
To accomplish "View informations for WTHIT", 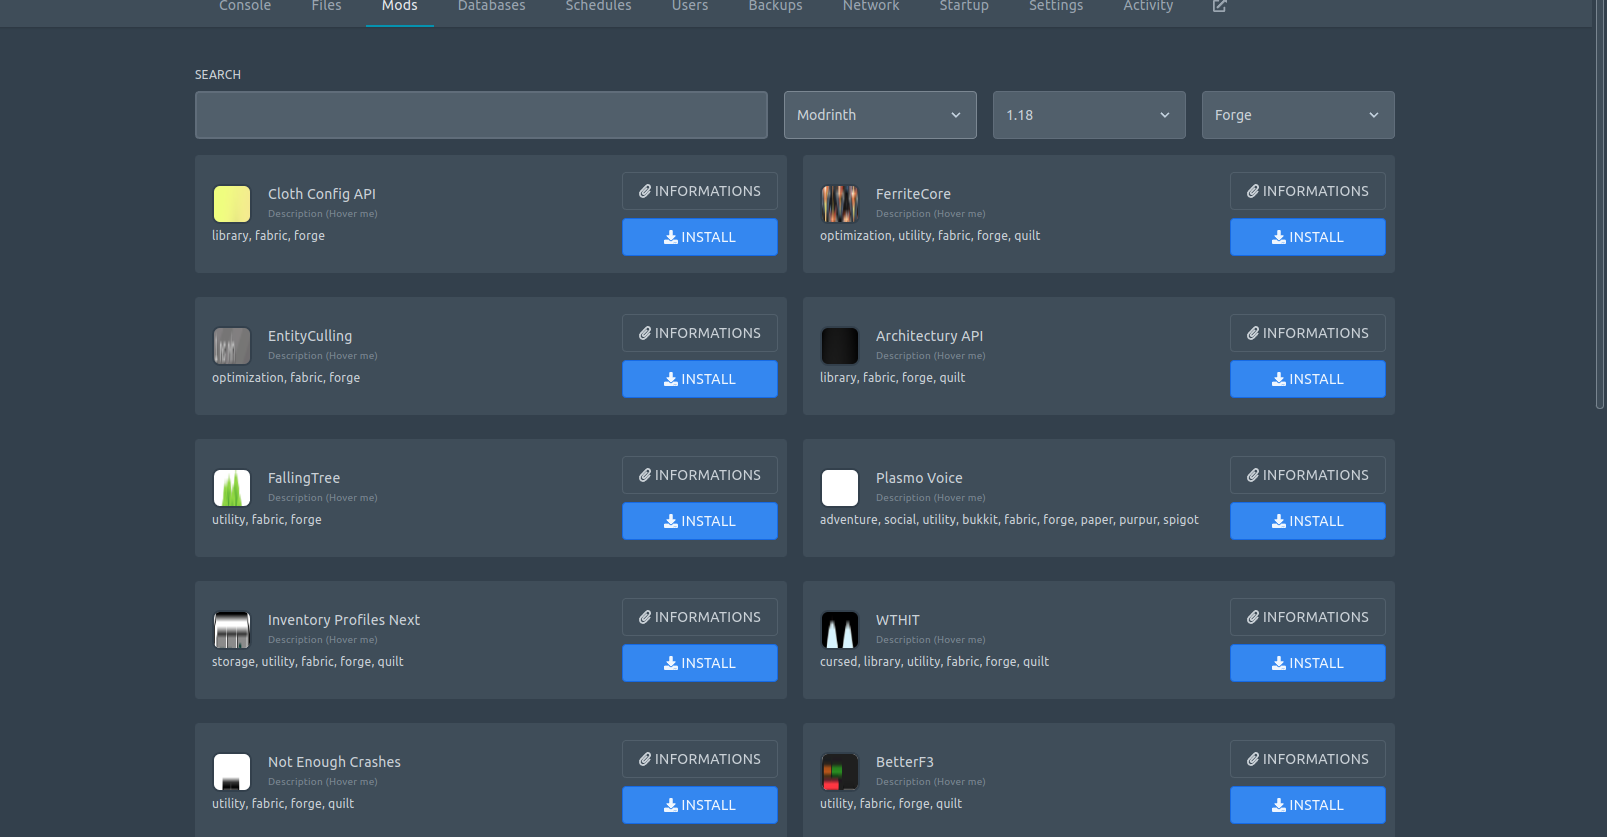I will click(1308, 617).
